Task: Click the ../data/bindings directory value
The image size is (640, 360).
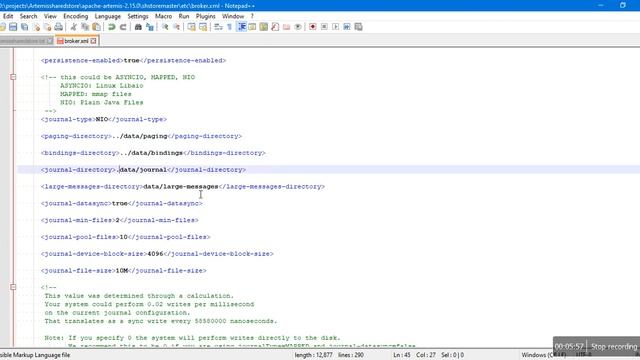Action: (151, 153)
